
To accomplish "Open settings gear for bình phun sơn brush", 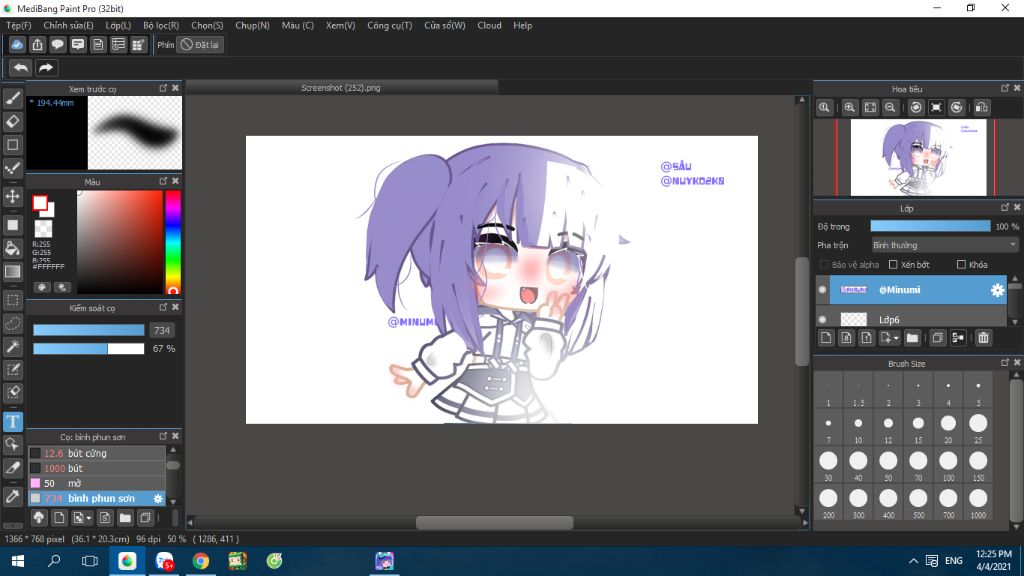I will pos(158,498).
